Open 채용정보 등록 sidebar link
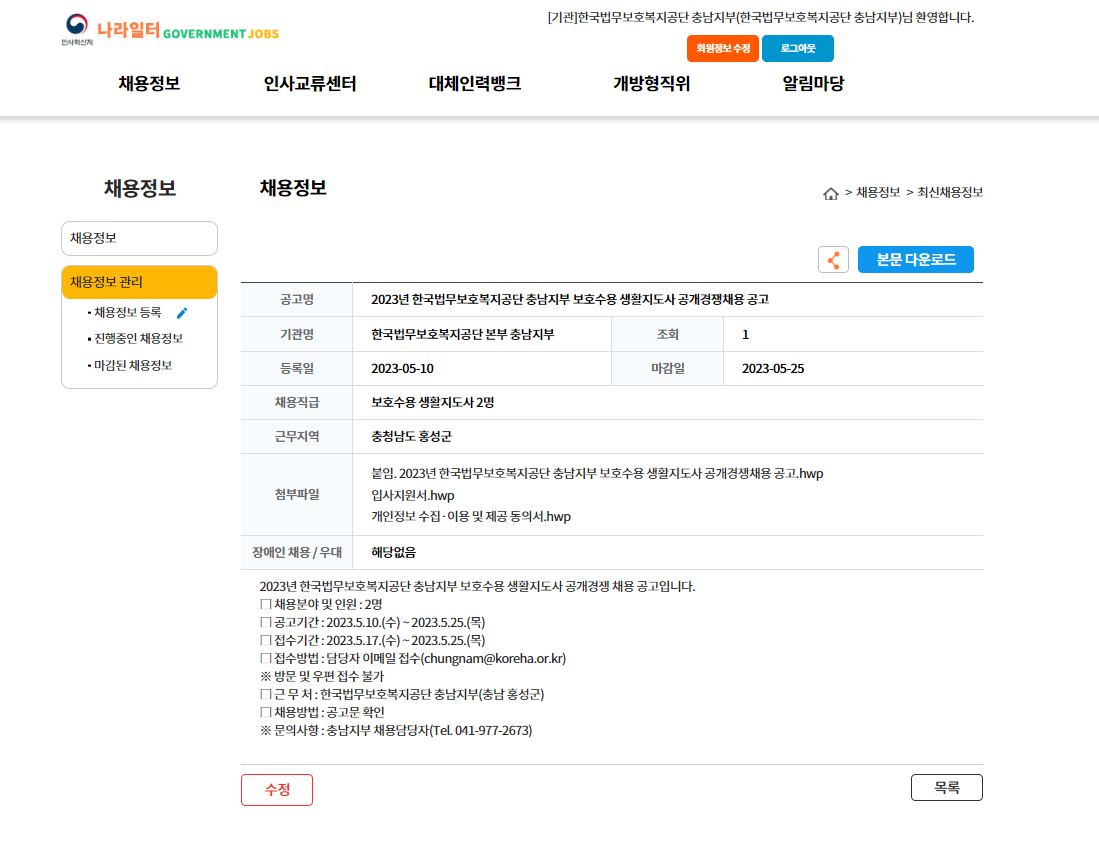This screenshot has height=862, width=1099. click(128, 313)
